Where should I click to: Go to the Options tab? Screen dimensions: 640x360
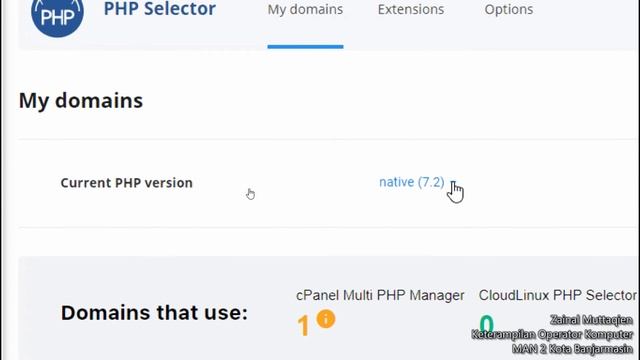509,9
